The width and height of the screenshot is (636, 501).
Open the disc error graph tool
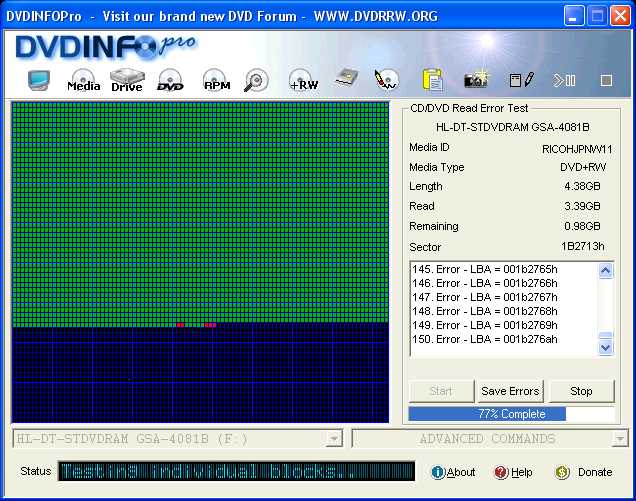pos(386,80)
